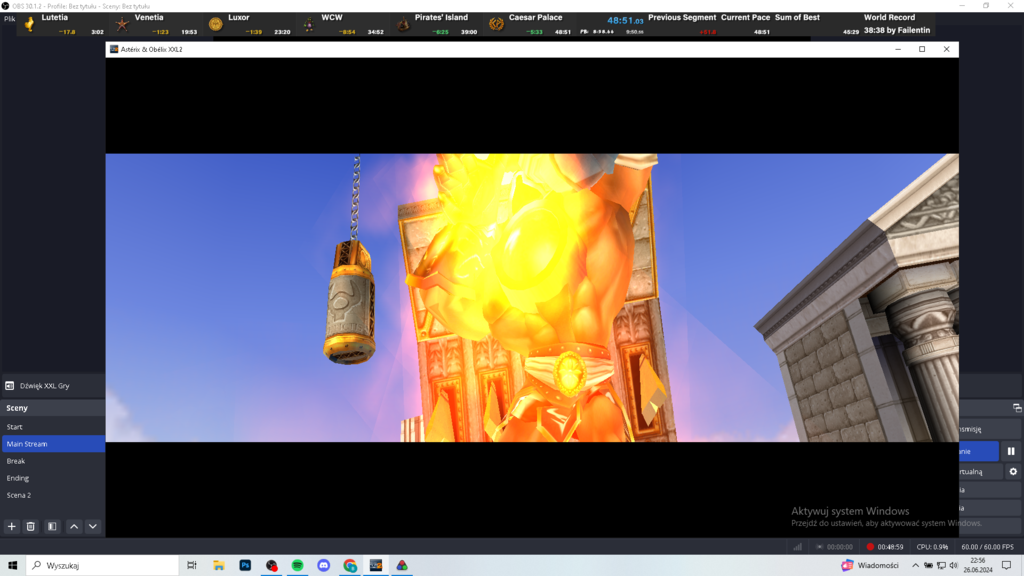Open the volume tray icon

pos(953,566)
